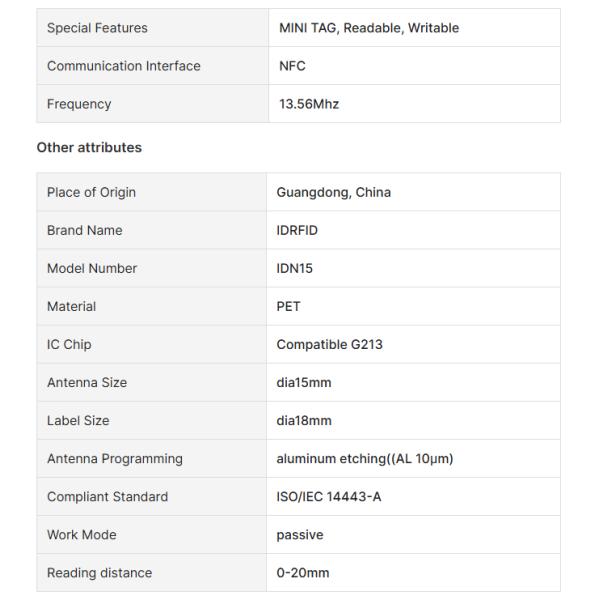Select the 'Antenna Size' label
This screenshot has width=600, height=600.
[87, 383]
